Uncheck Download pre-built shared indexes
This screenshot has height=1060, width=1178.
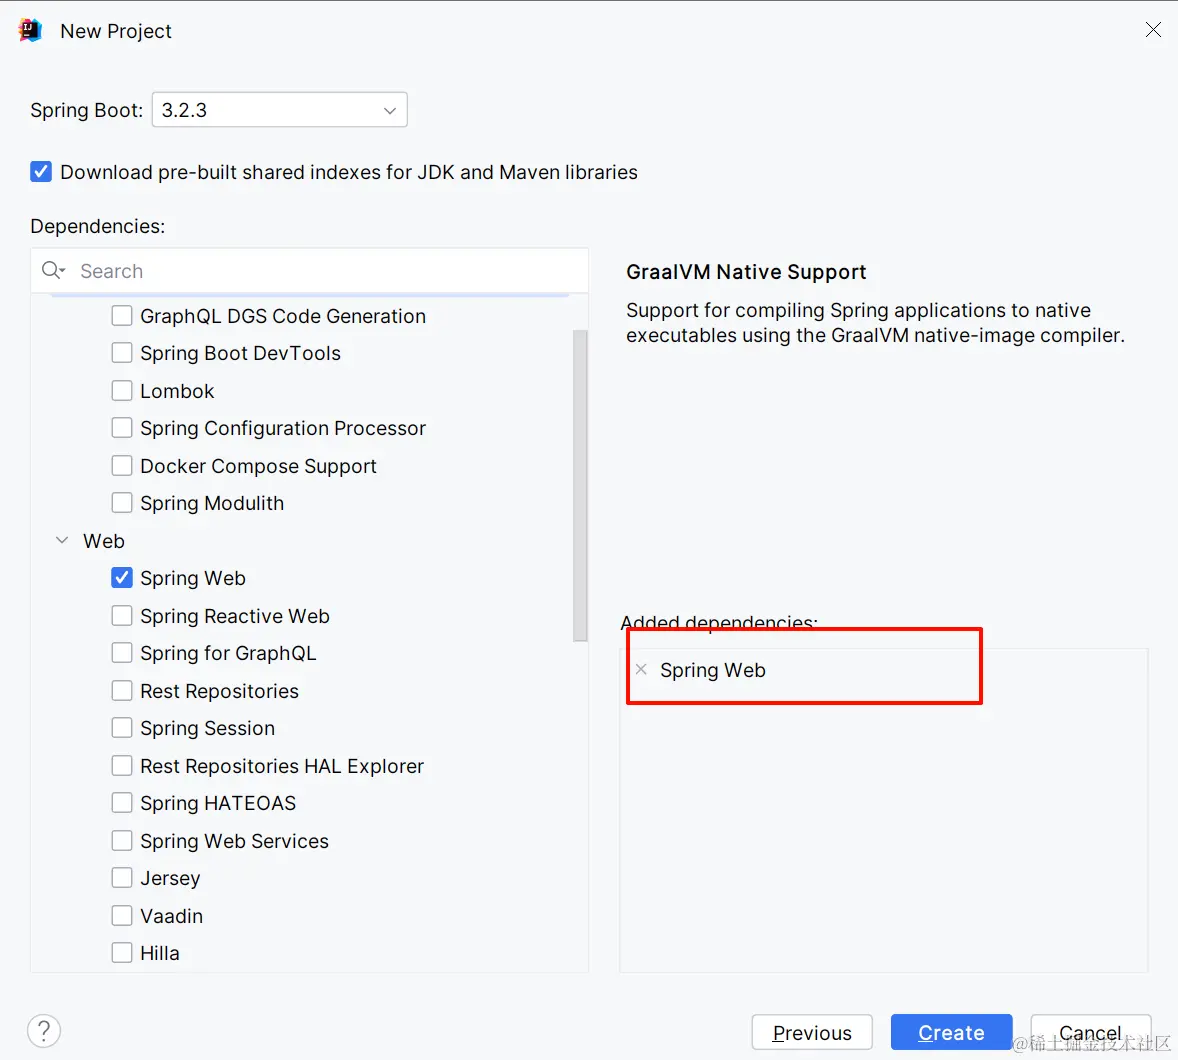(x=41, y=172)
